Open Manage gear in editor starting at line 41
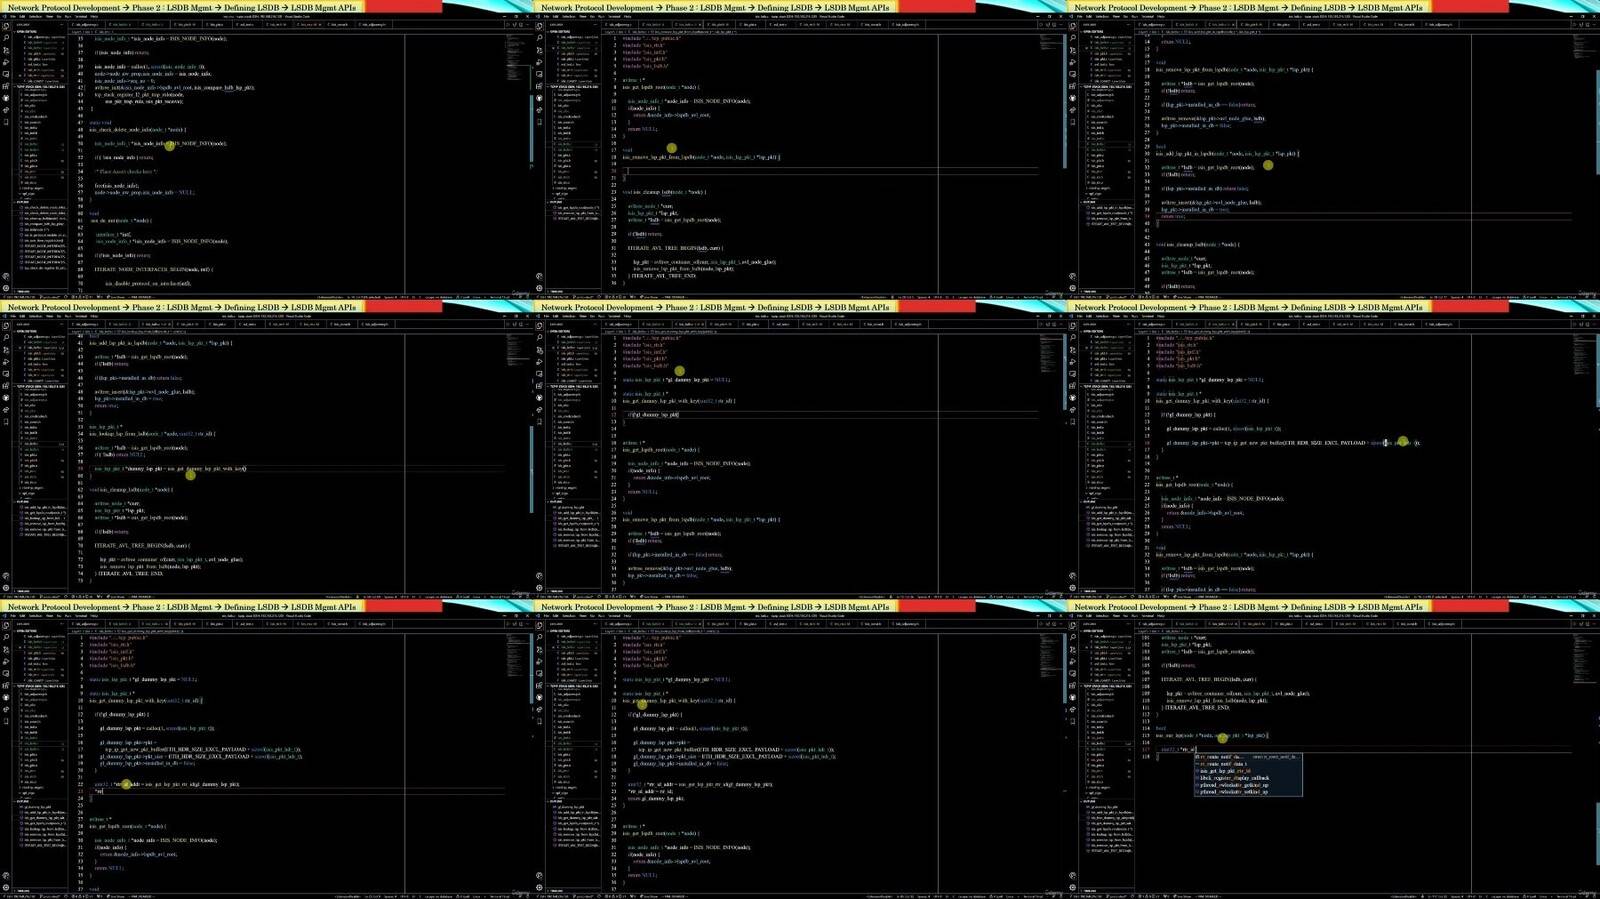The image size is (1600, 899). point(6,588)
